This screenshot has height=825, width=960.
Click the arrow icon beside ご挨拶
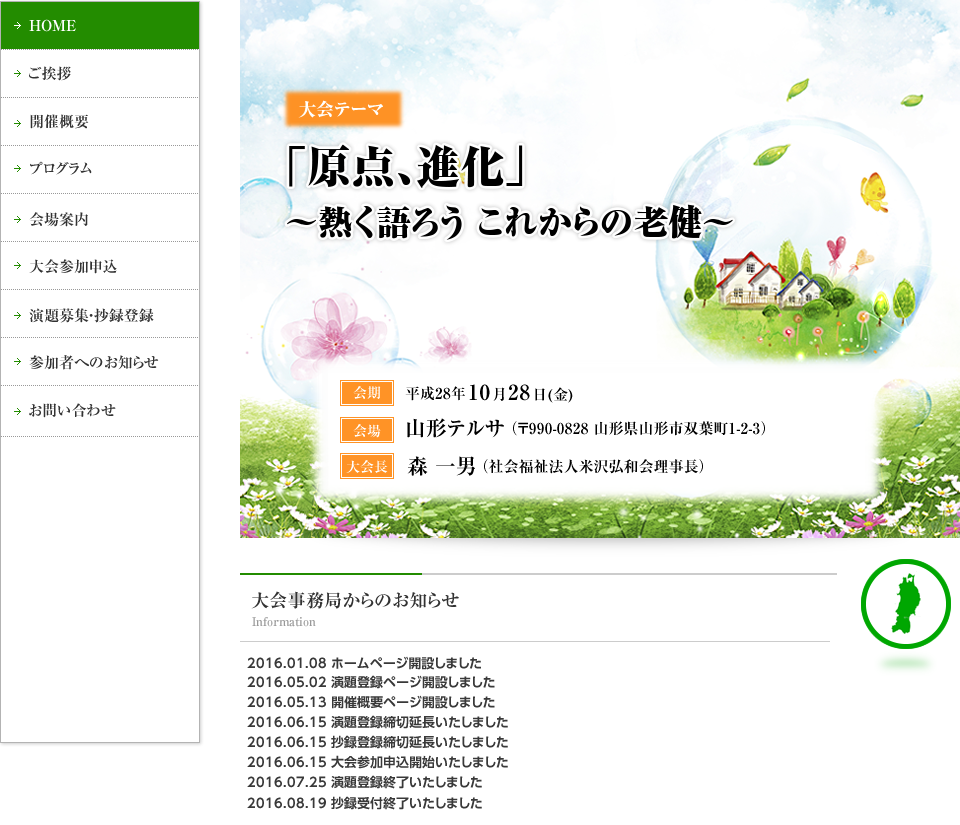pos(17,73)
